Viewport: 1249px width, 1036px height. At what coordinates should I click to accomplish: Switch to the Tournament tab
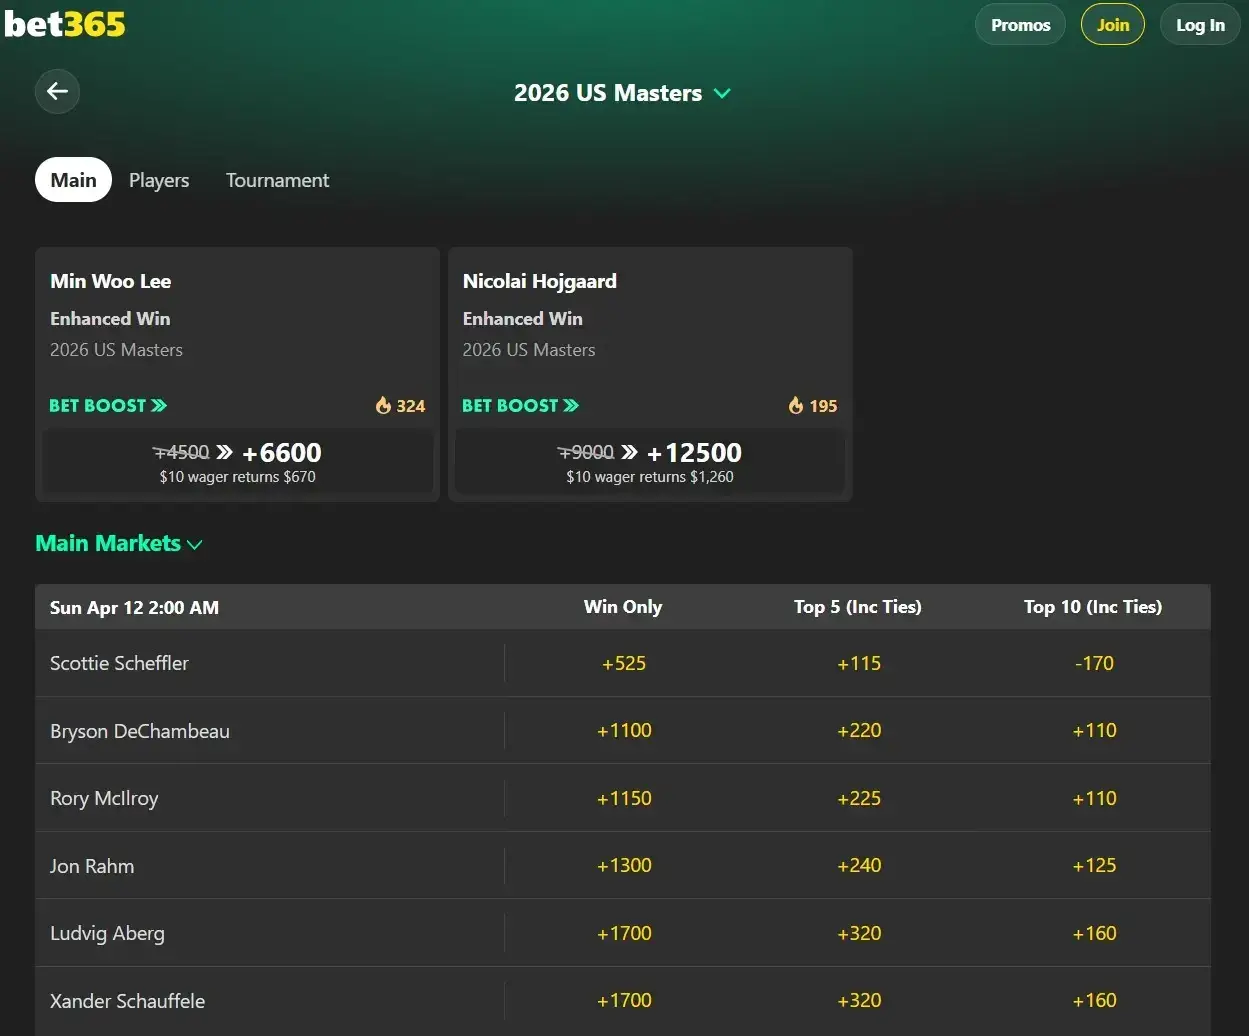pyautogui.click(x=277, y=180)
